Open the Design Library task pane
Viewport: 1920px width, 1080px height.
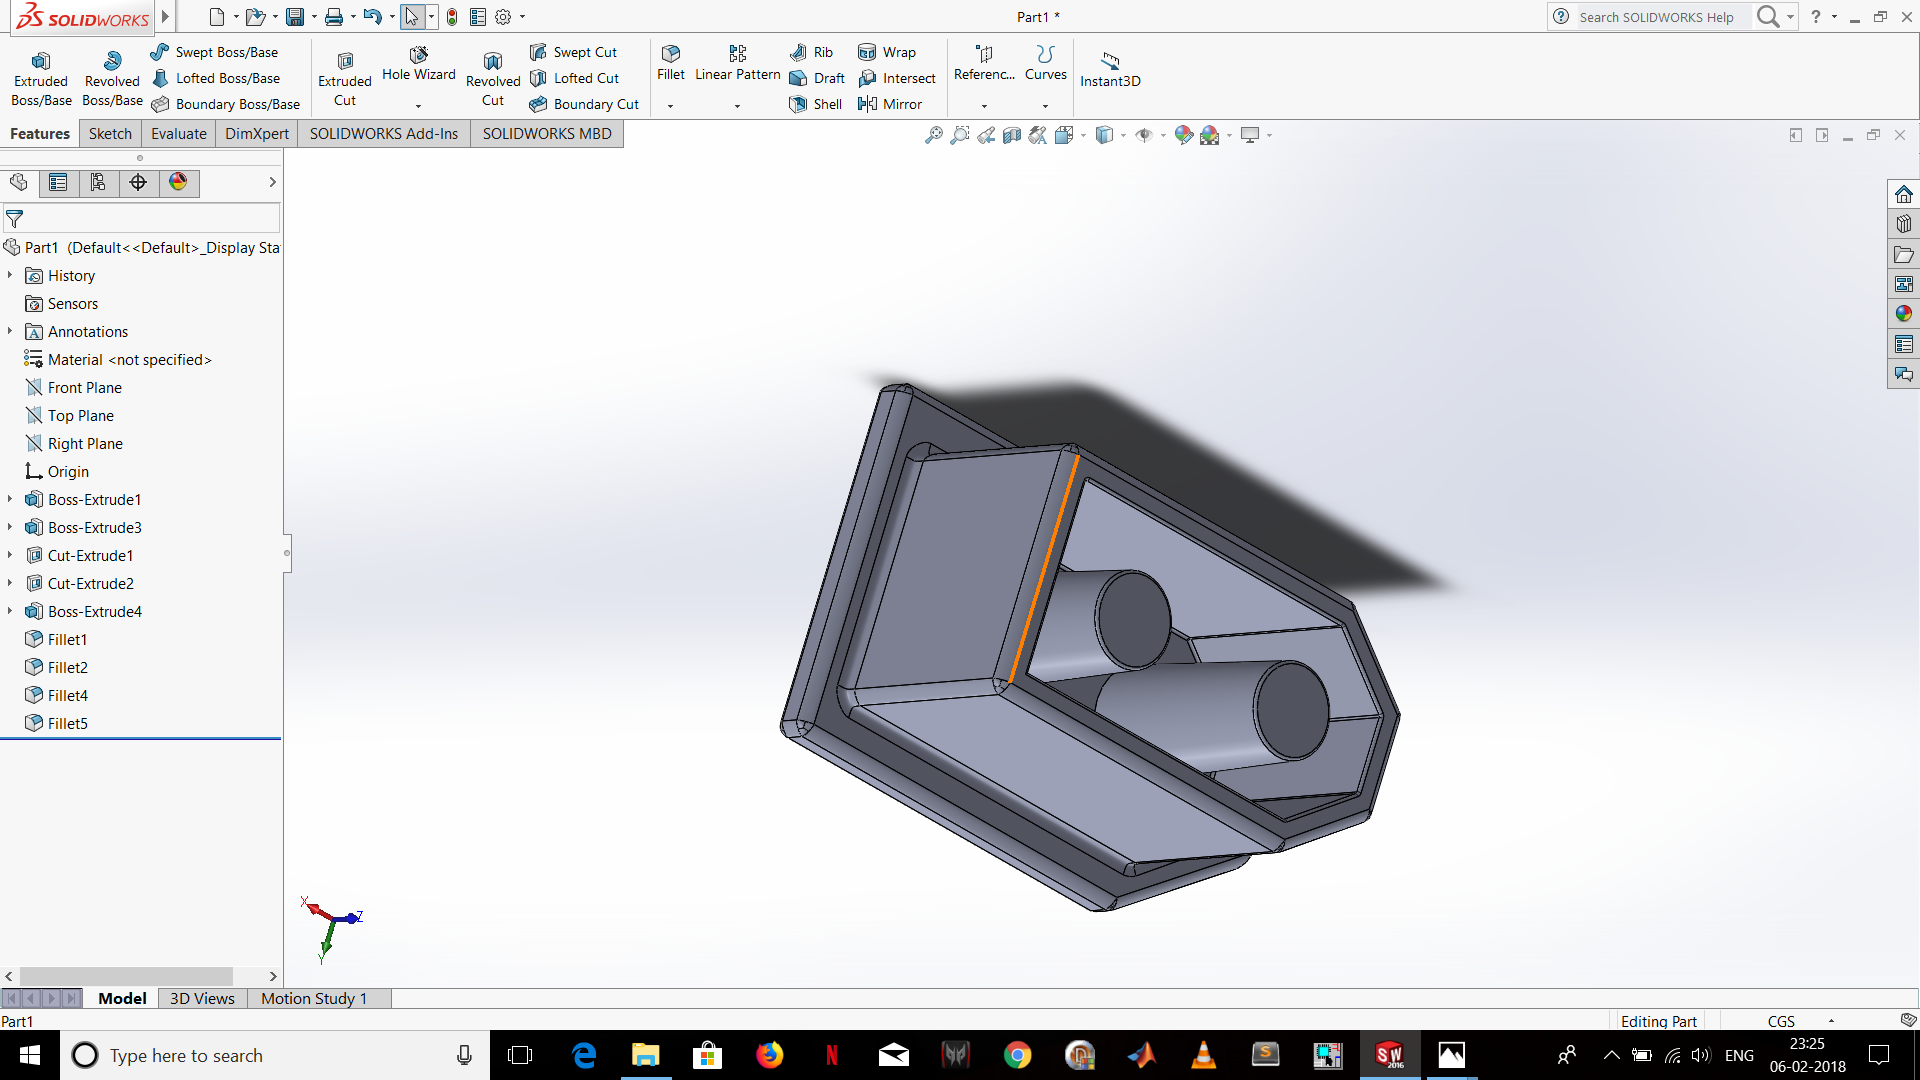click(1903, 224)
